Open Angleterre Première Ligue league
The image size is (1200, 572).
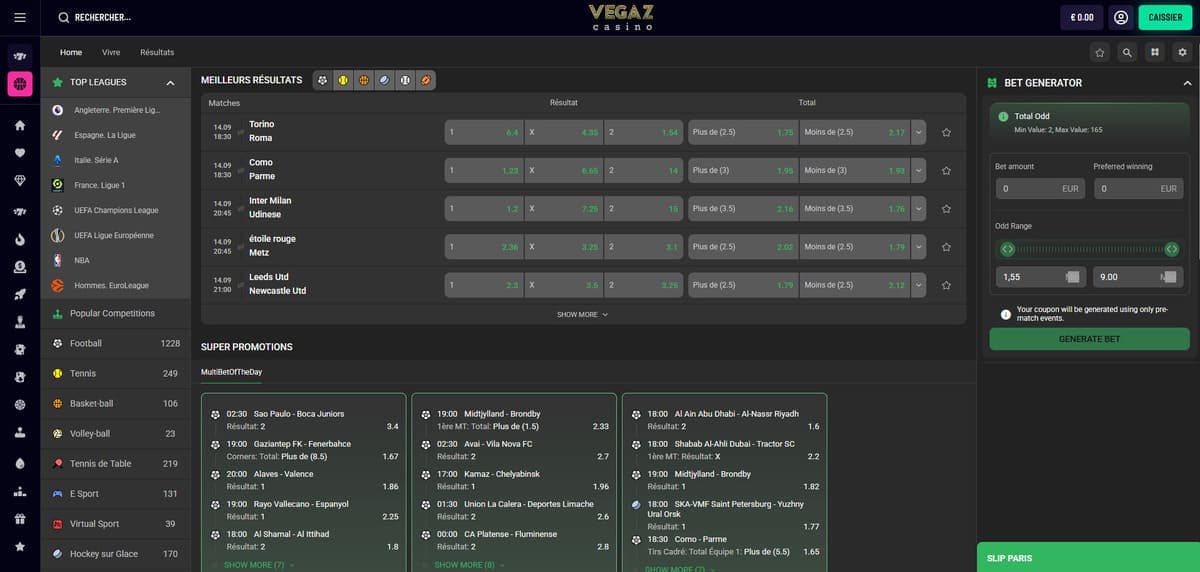pyautogui.click(x=115, y=110)
